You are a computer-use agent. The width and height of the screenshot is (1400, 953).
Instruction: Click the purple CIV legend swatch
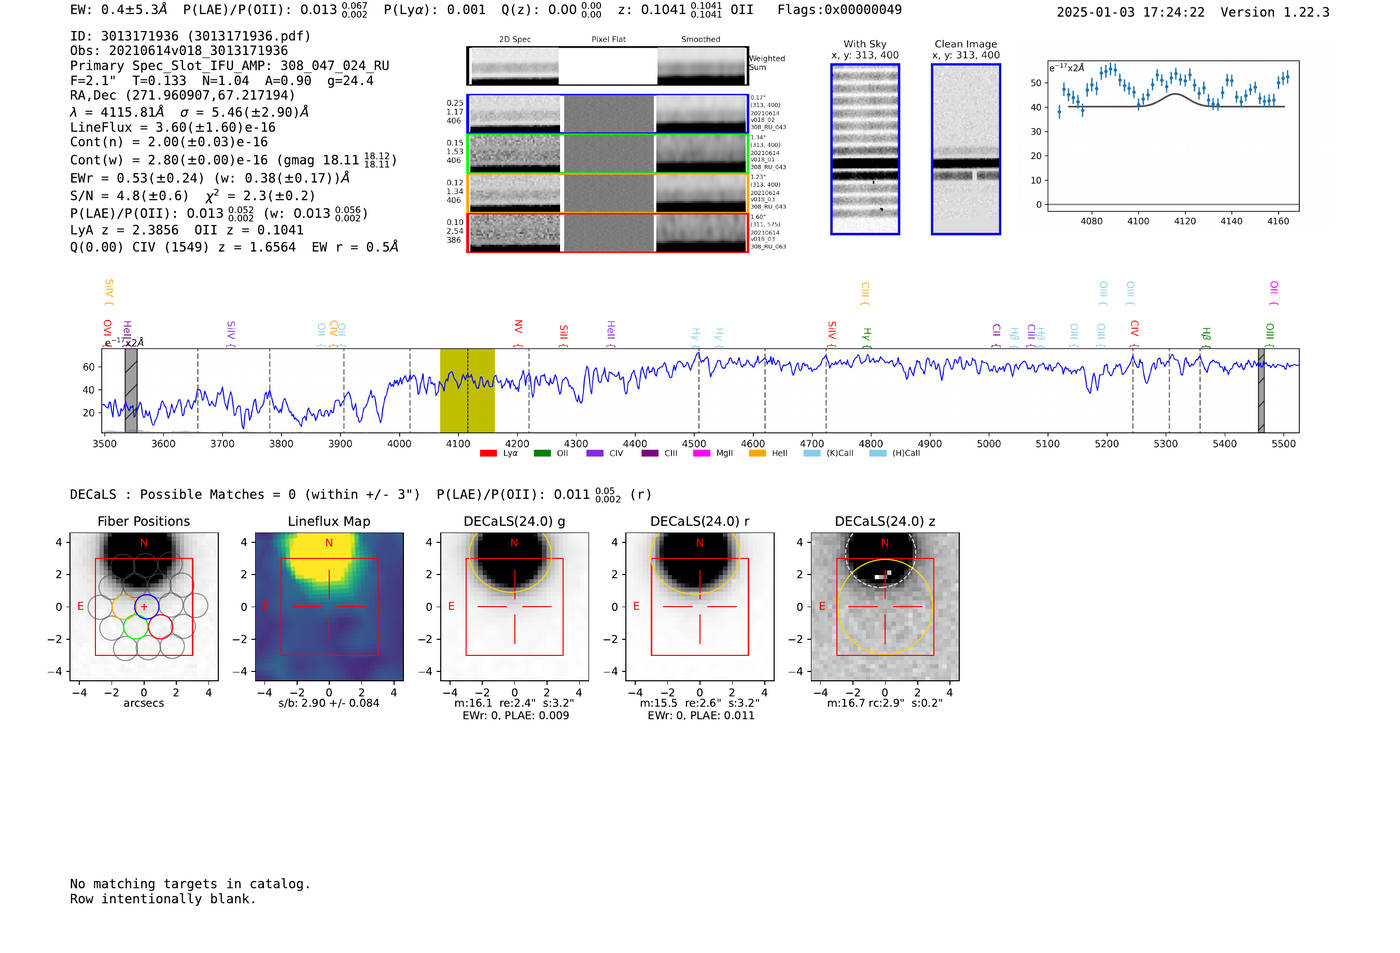pyautogui.click(x=595, y=453)
